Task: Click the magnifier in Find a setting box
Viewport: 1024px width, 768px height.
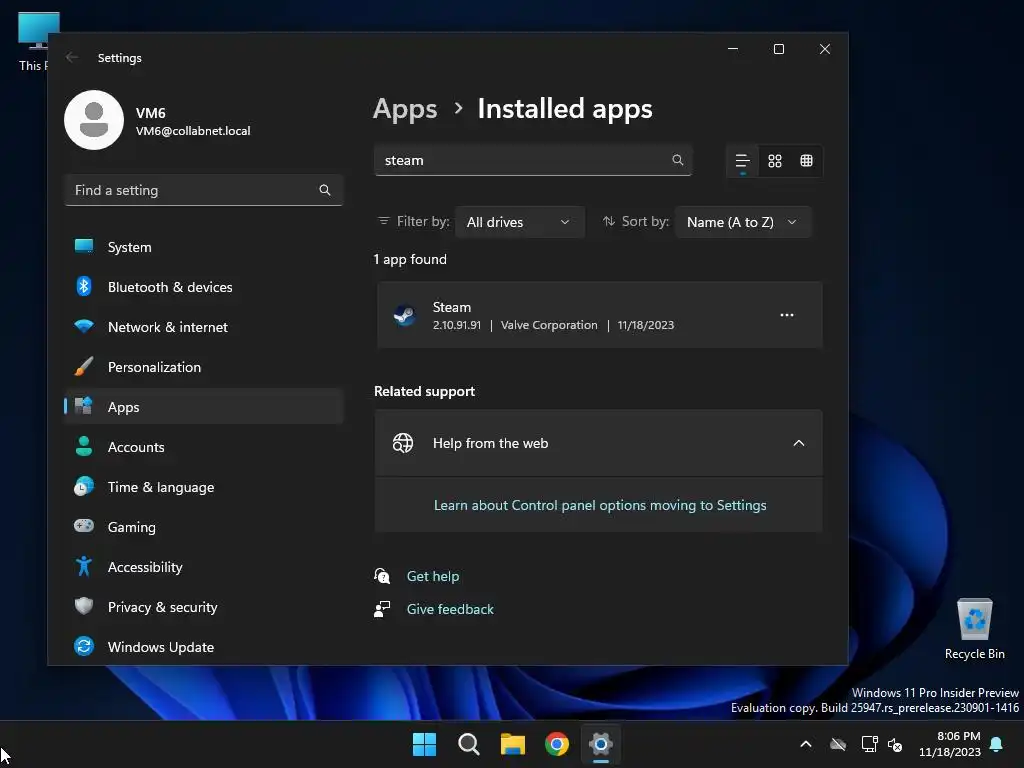Action: [x=325, y=190]
